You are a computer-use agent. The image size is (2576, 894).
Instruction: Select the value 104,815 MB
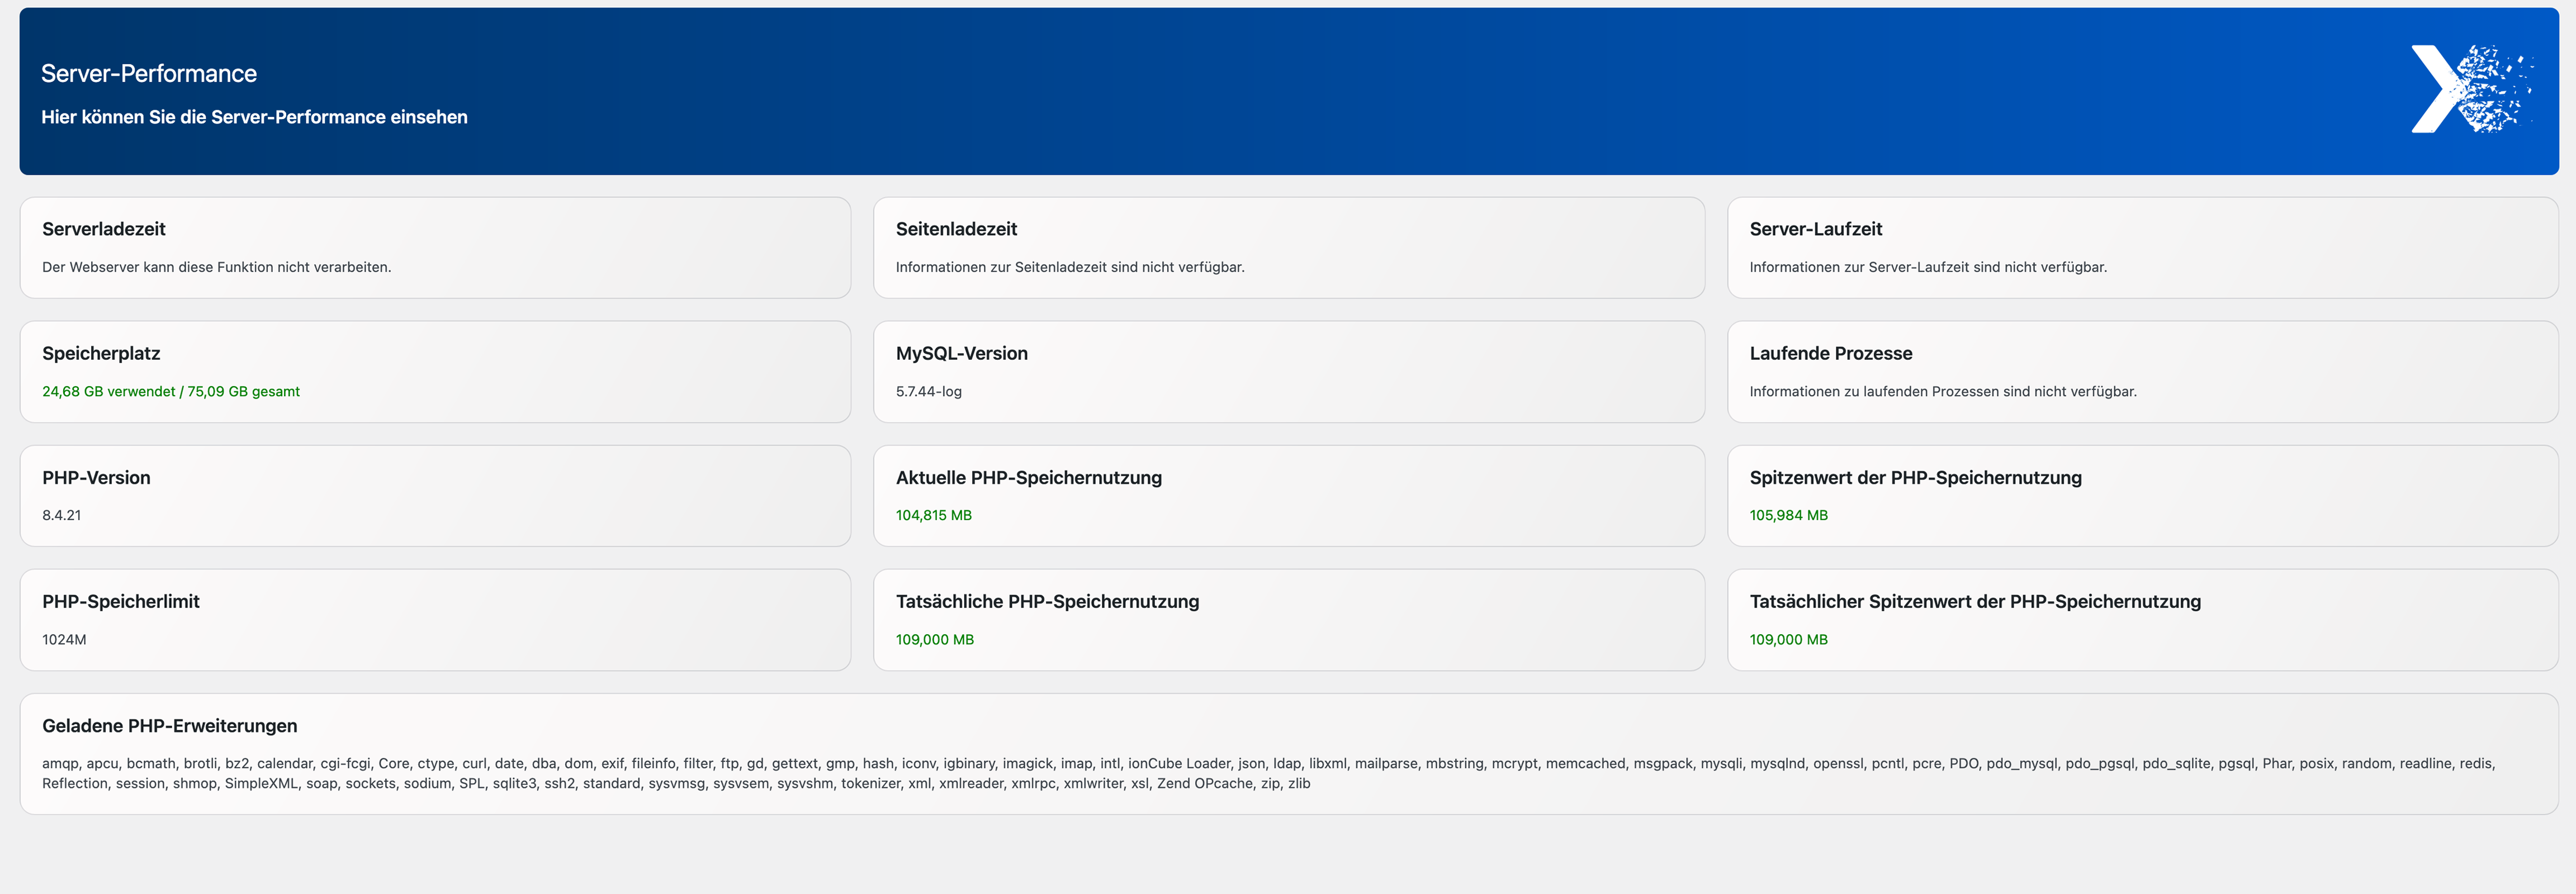pyautogui.click(x=934, y=515)
